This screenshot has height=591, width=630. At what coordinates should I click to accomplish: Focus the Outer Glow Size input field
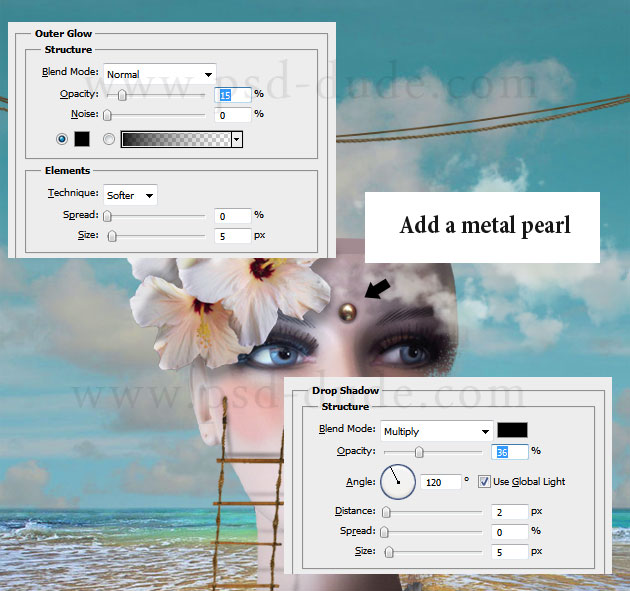point(233,236)
